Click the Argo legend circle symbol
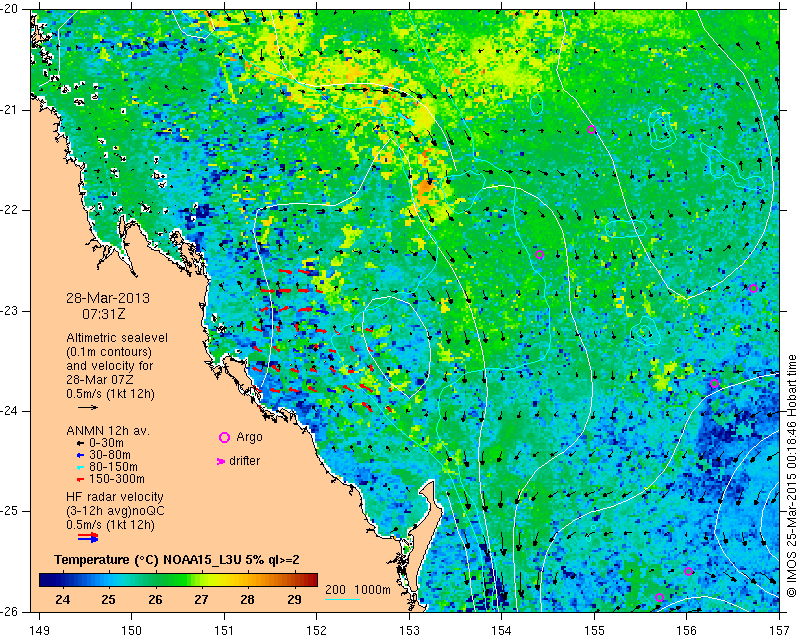The image size is (800, 640). click(224, 437)
